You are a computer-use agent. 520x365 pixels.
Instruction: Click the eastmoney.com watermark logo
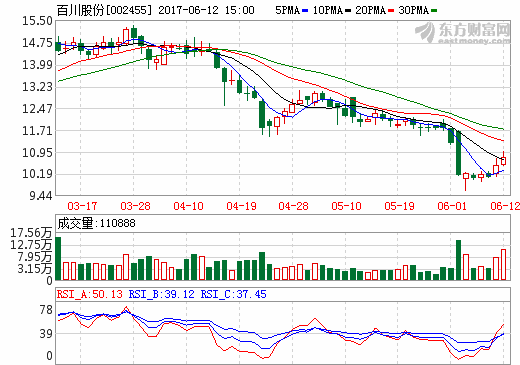coord(463,33)
